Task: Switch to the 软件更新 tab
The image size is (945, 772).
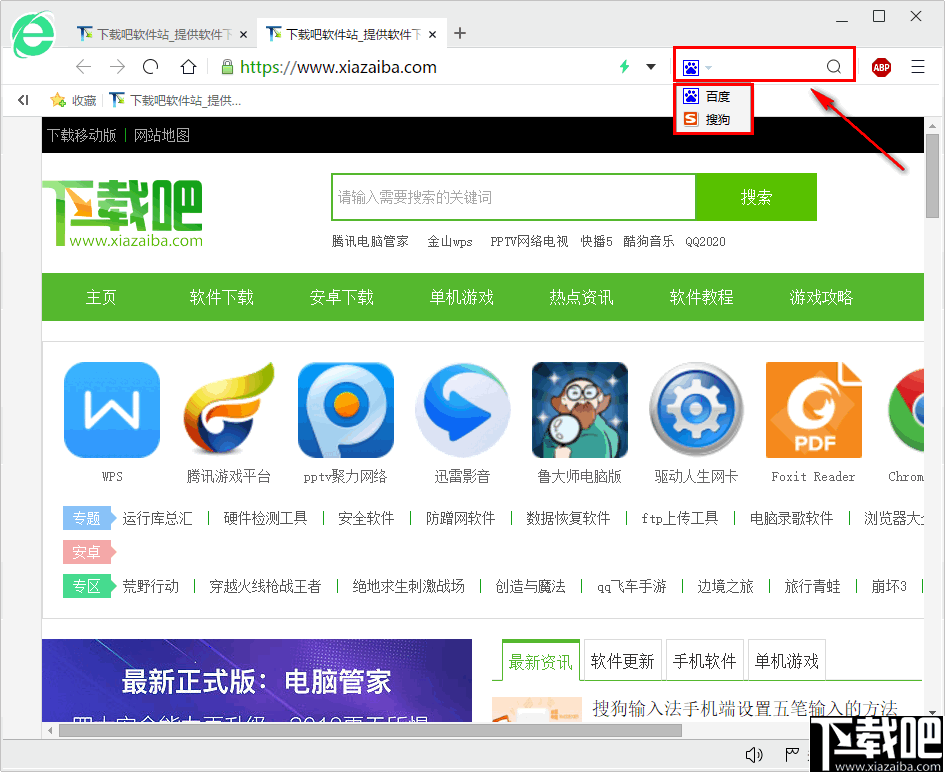Action: pos(622,660)
